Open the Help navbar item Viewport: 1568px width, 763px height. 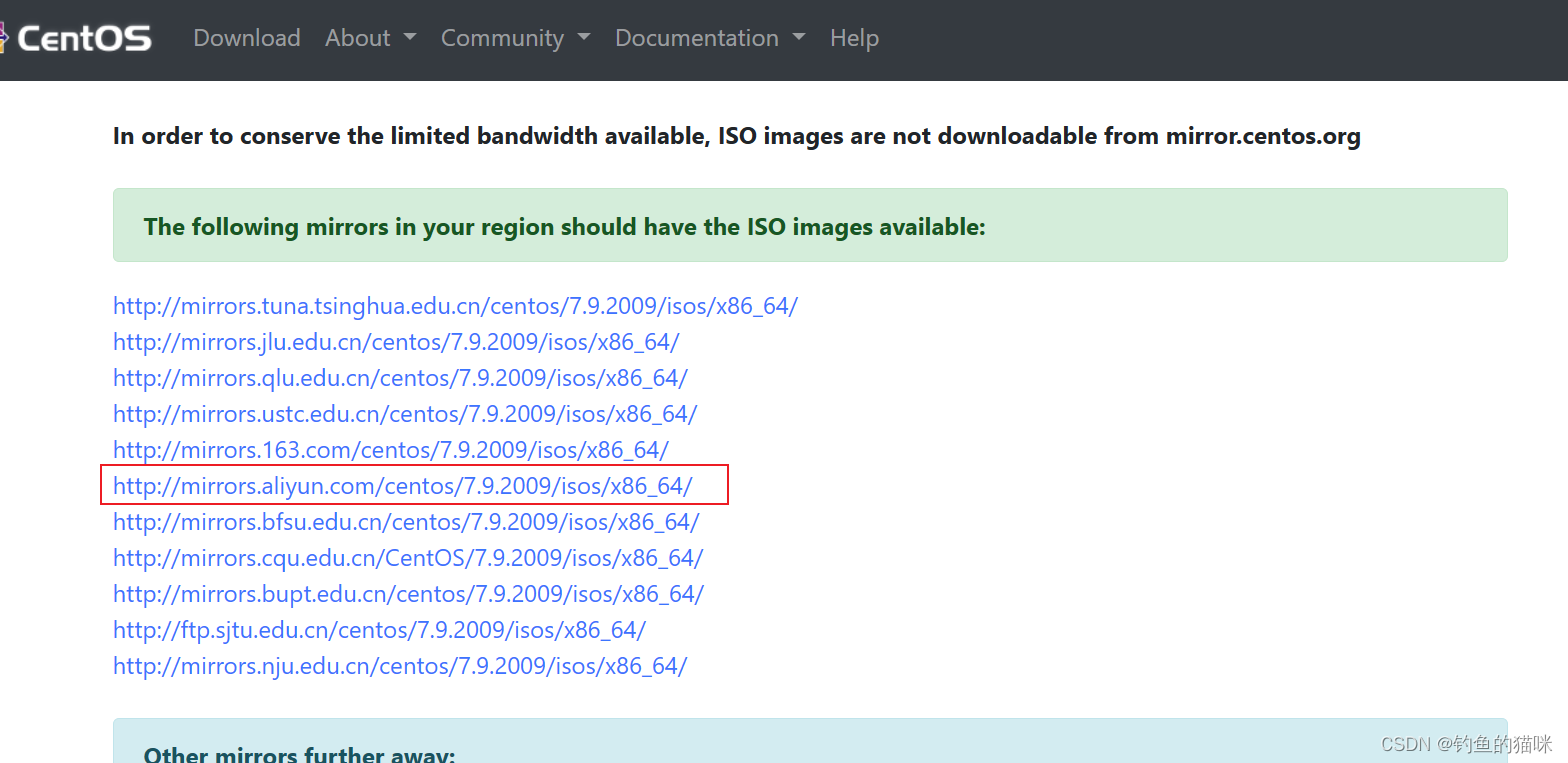click(854, 38)
